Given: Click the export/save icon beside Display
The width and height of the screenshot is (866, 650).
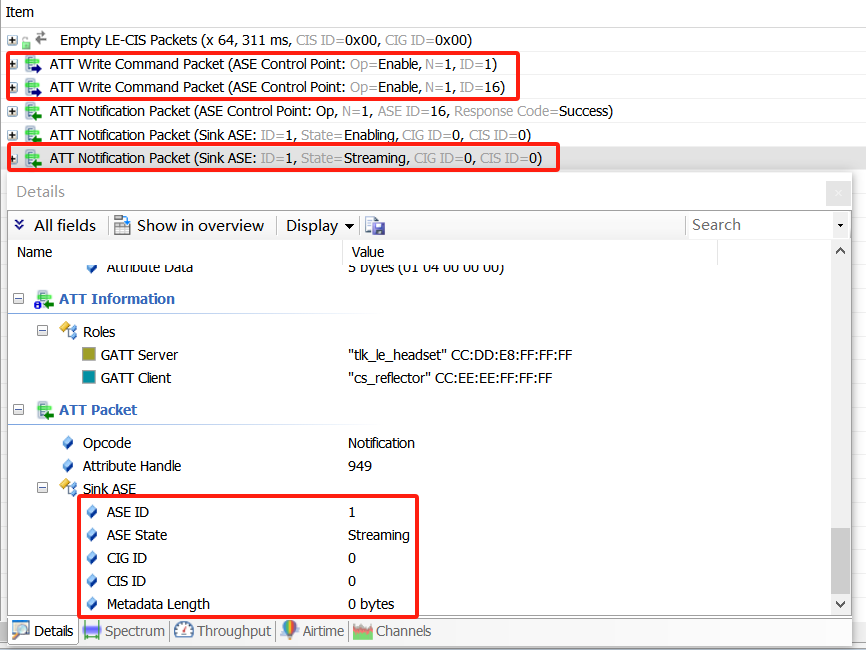Looking at the screenshot, I should [374, 225].
